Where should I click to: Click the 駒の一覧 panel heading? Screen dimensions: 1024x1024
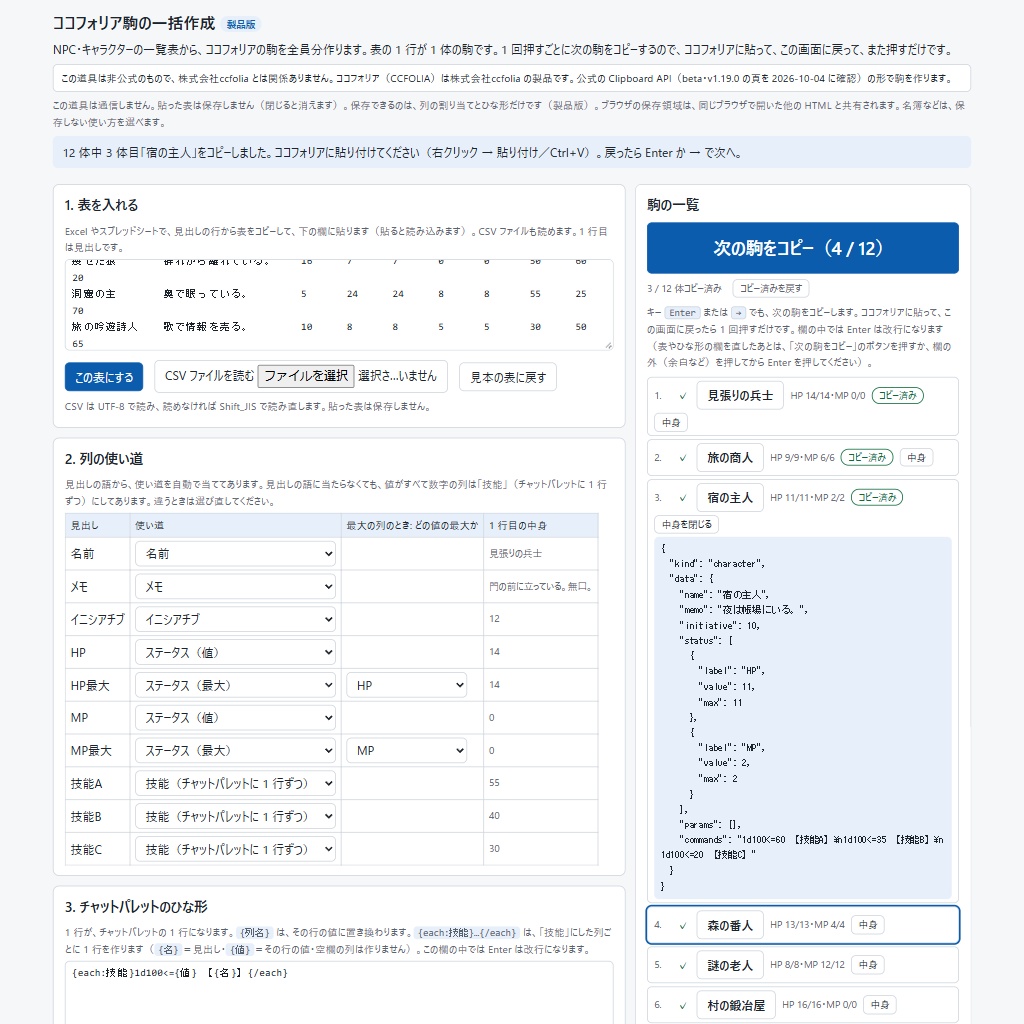tap(673, 205)
